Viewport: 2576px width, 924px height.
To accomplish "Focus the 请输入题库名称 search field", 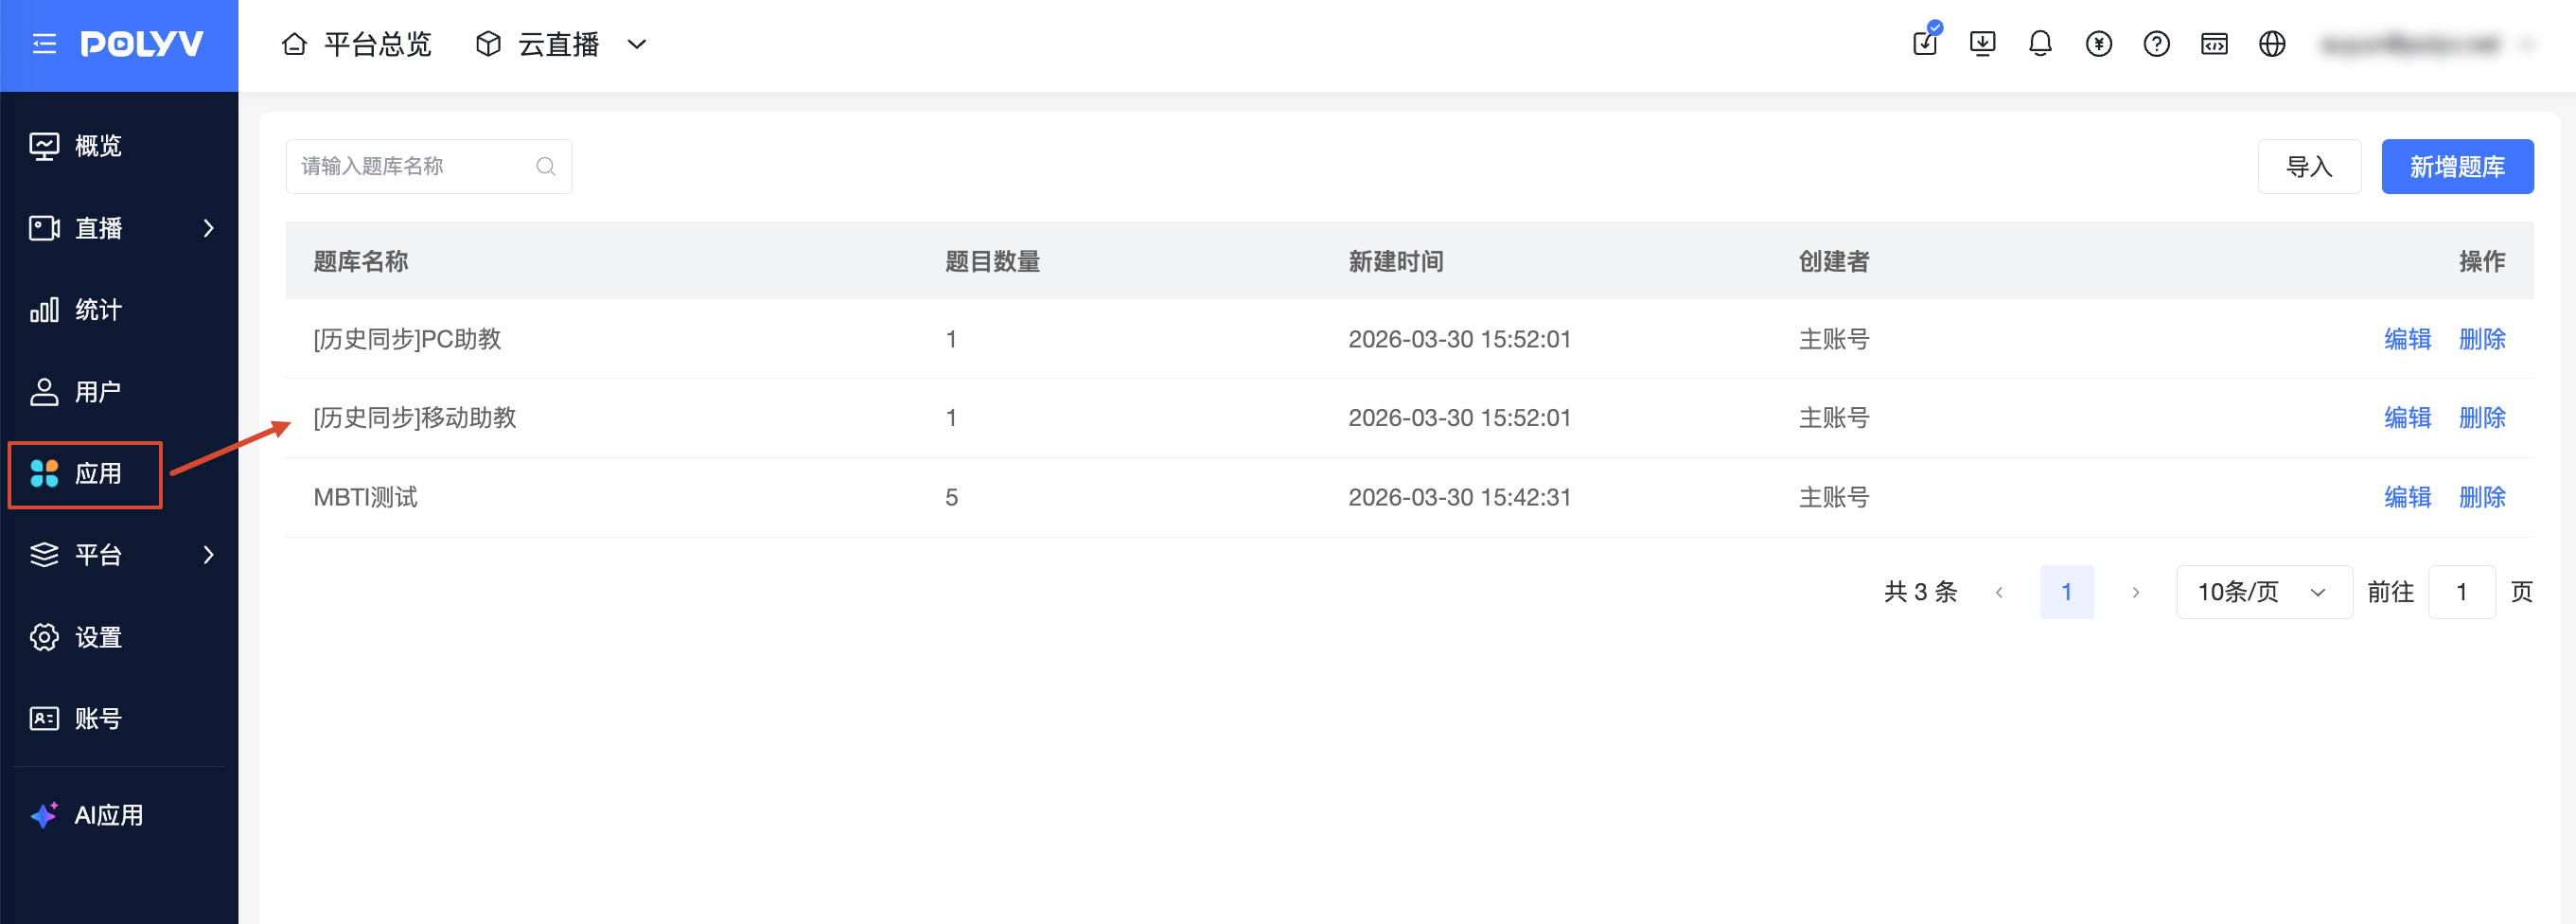I will coord(428,166).
